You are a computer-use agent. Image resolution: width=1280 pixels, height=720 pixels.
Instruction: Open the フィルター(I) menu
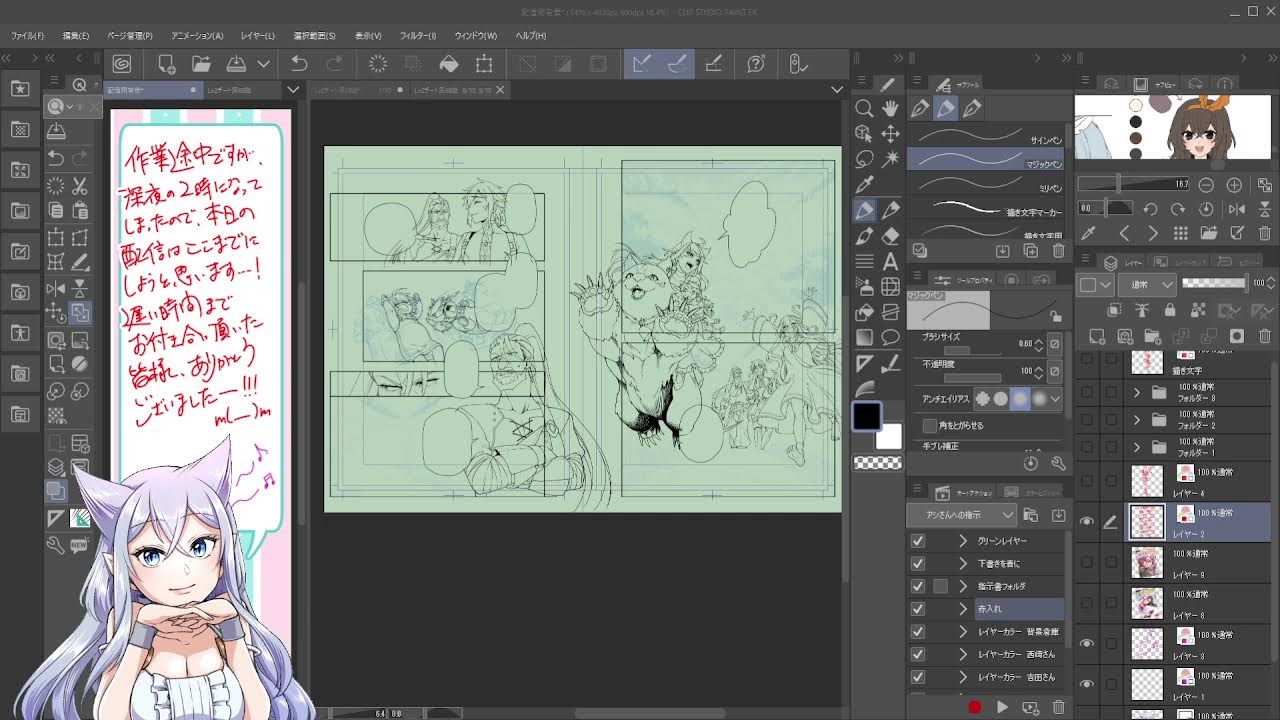417,36
